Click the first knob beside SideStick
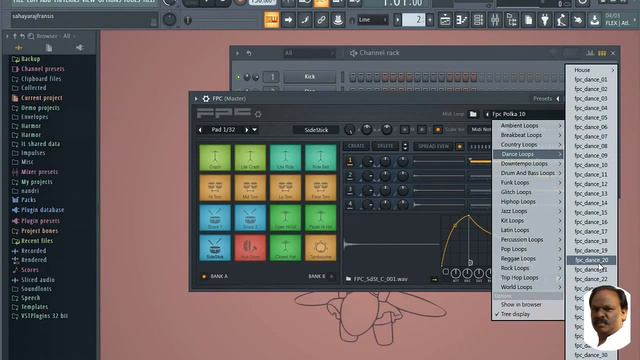This screenshot has height=360, width=640. coord(349,130)
